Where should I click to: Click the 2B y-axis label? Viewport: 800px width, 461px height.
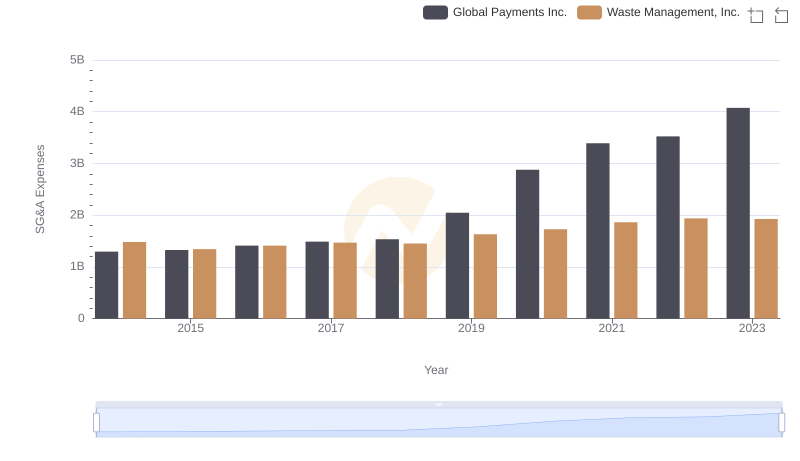(77, 215)
